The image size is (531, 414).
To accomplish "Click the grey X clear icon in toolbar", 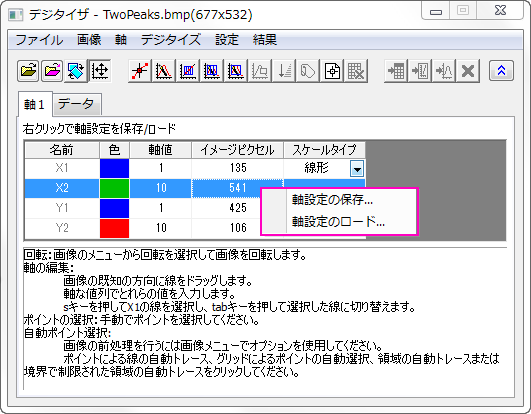I will click(x=468, y=71).
